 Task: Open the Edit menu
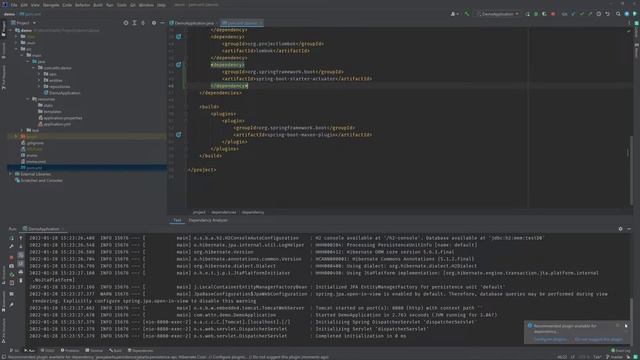(24, 5)
